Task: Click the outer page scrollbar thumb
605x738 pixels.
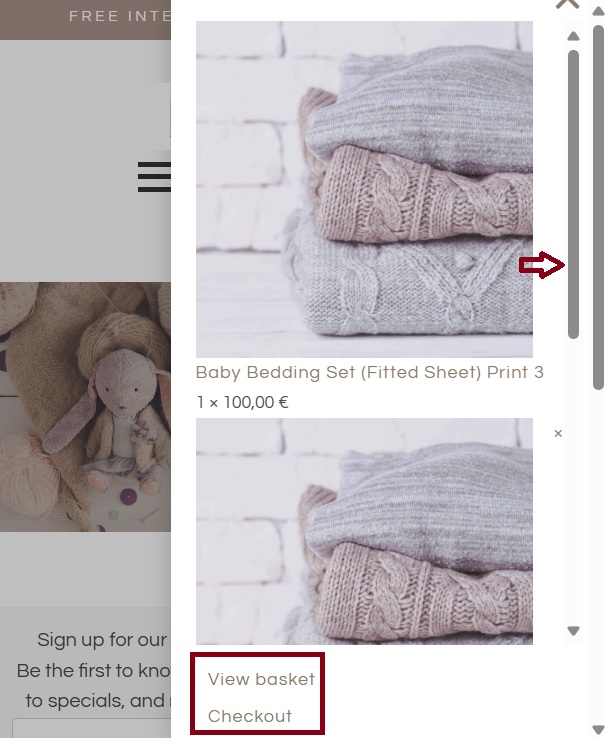Action: click(598, 207)
